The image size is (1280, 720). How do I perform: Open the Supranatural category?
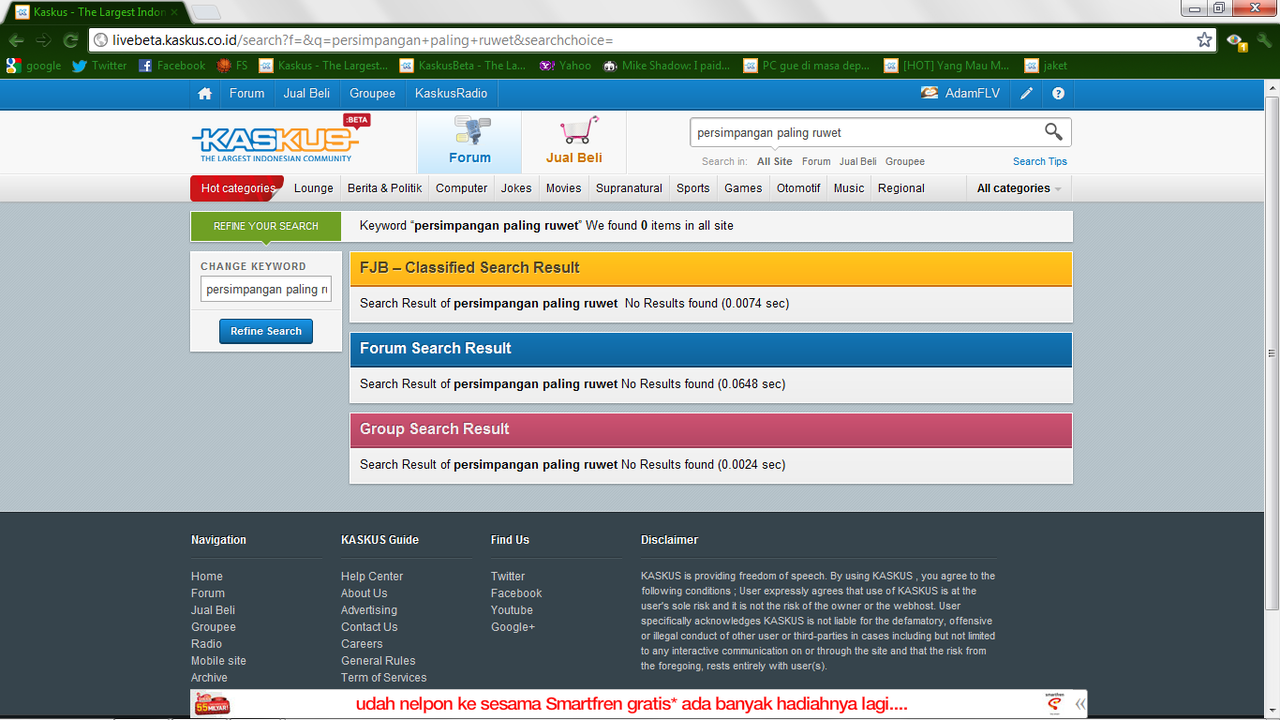(629, 188)
